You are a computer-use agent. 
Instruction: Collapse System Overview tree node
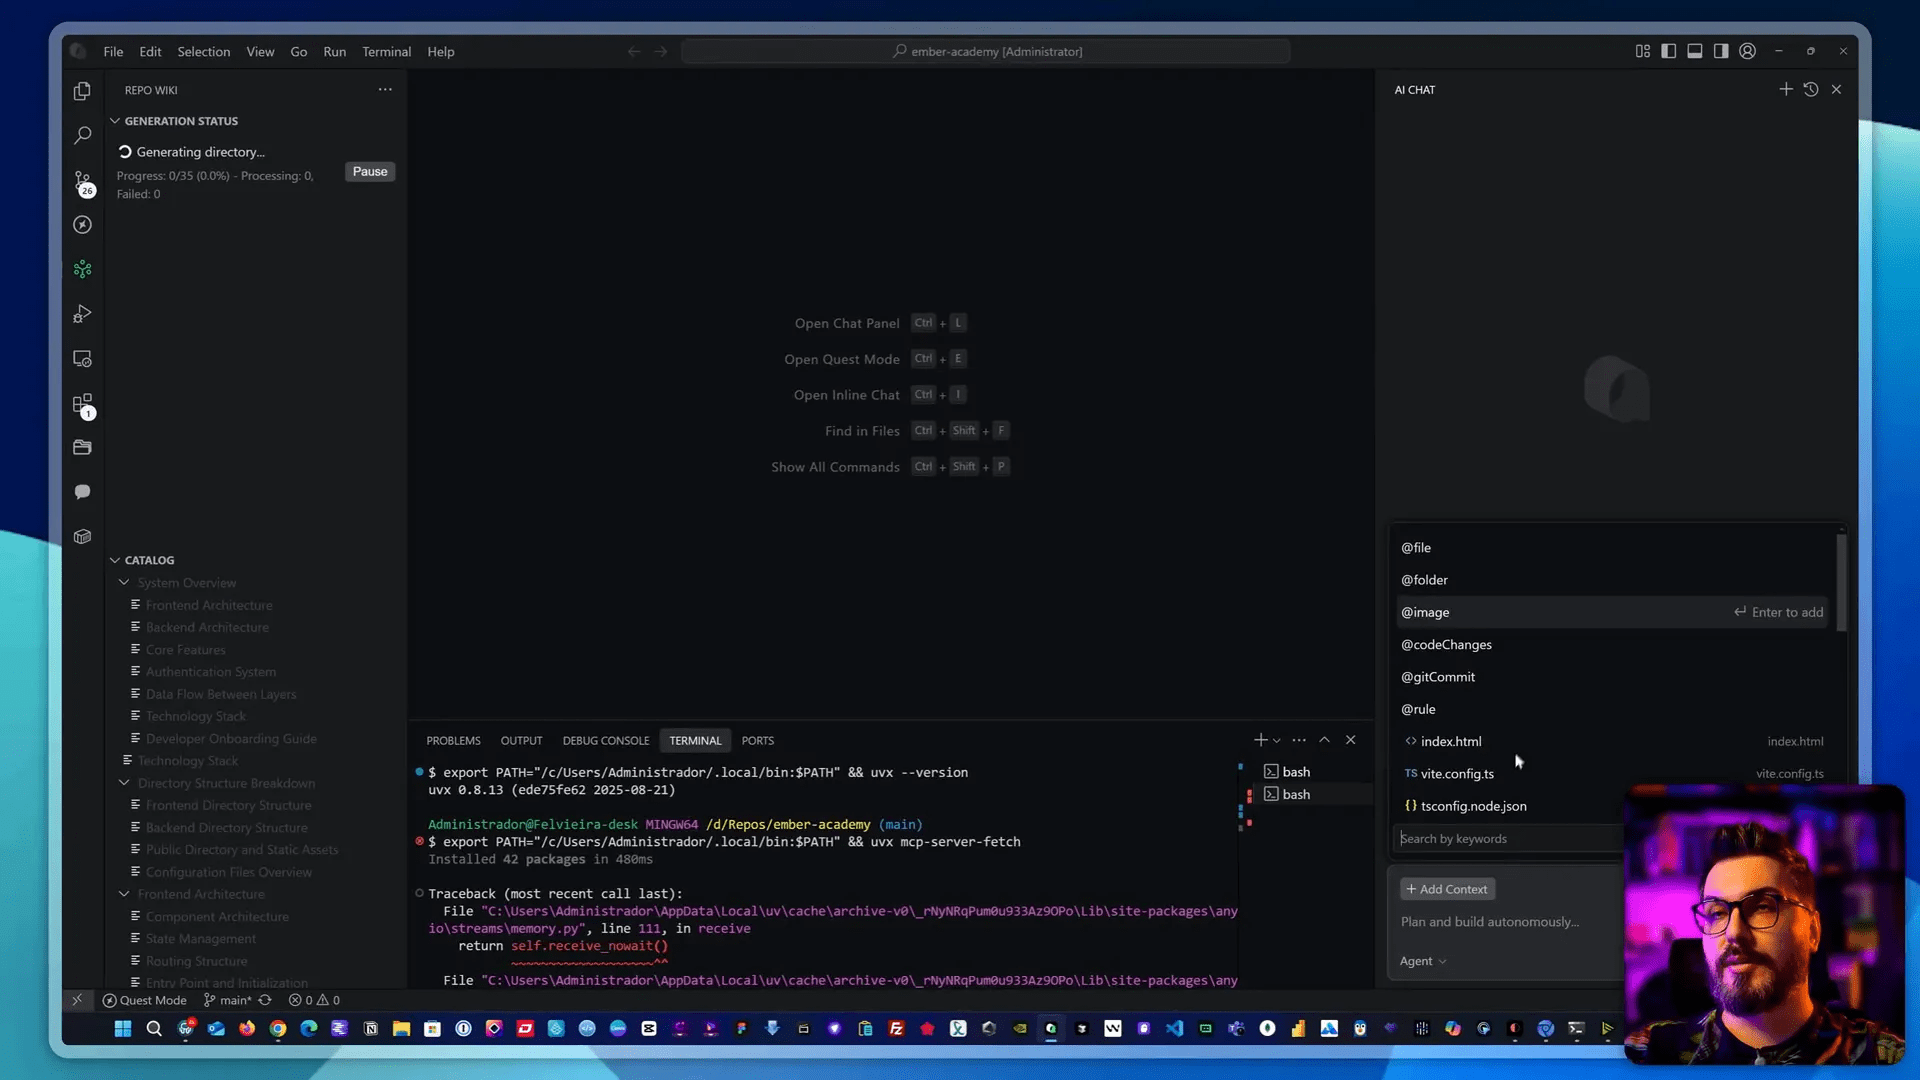pos(124,582)
